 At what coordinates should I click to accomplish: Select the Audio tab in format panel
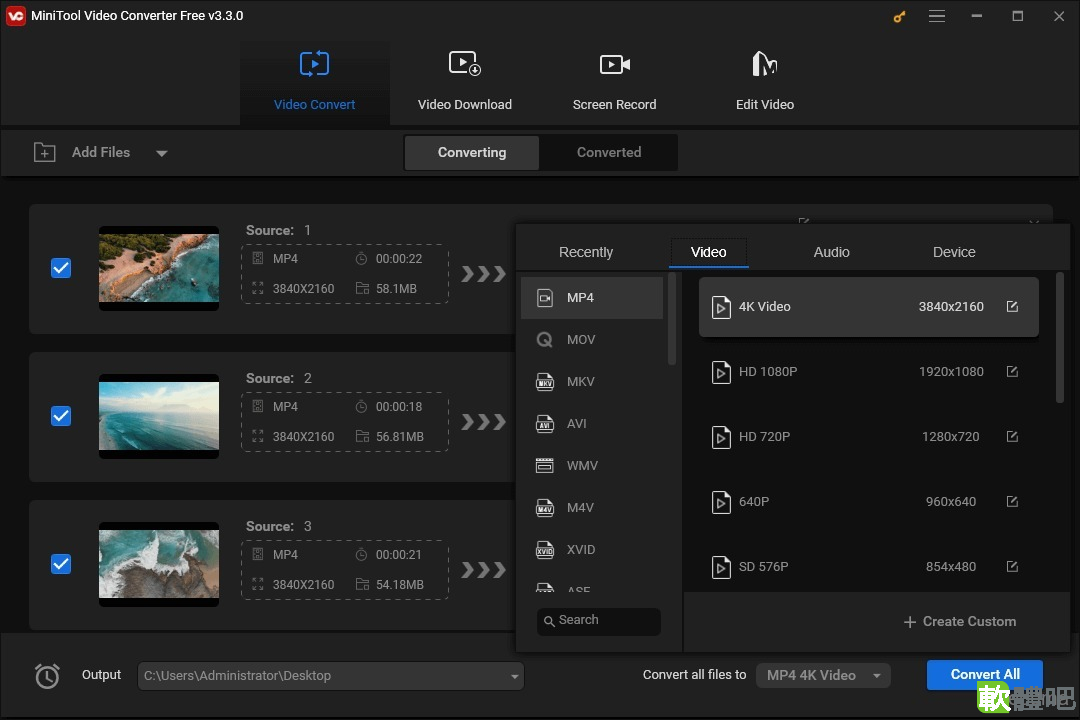[831, 252]
